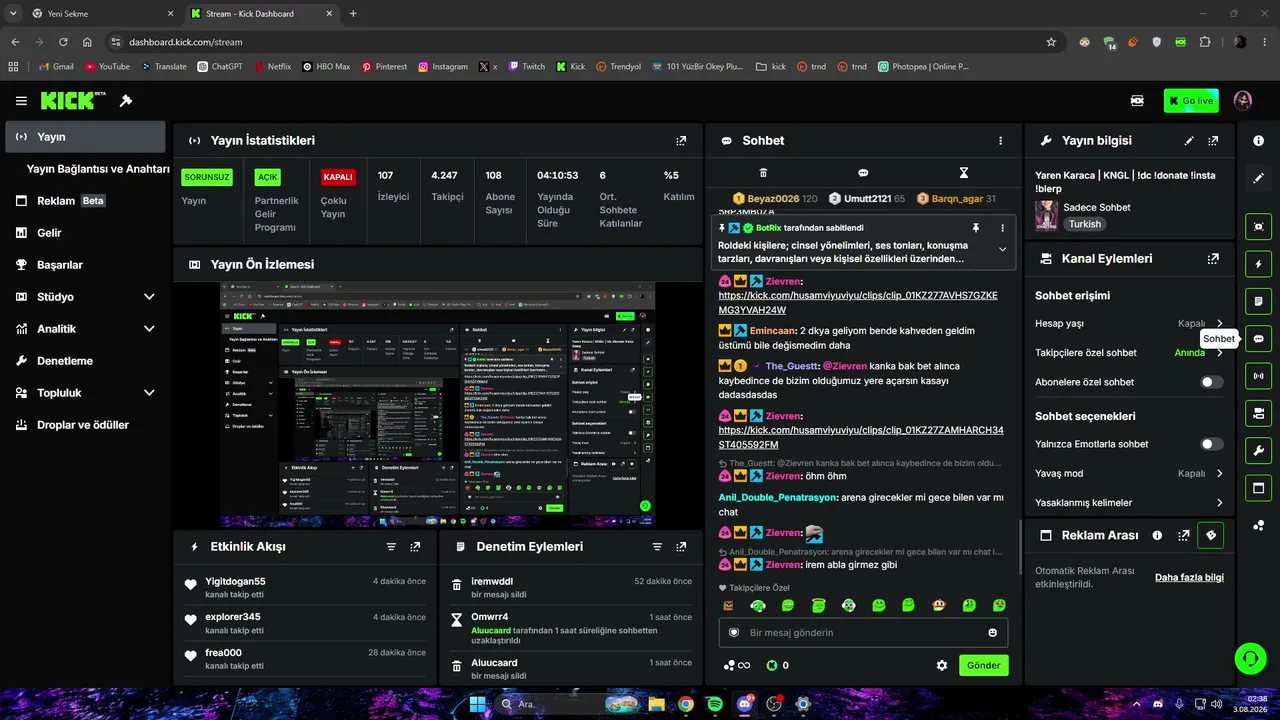Image resolution: width=1280 pixels, height=720 pixels.
Task: Click the info icon in the right sidebar
Action: [x=1259, y=141]
